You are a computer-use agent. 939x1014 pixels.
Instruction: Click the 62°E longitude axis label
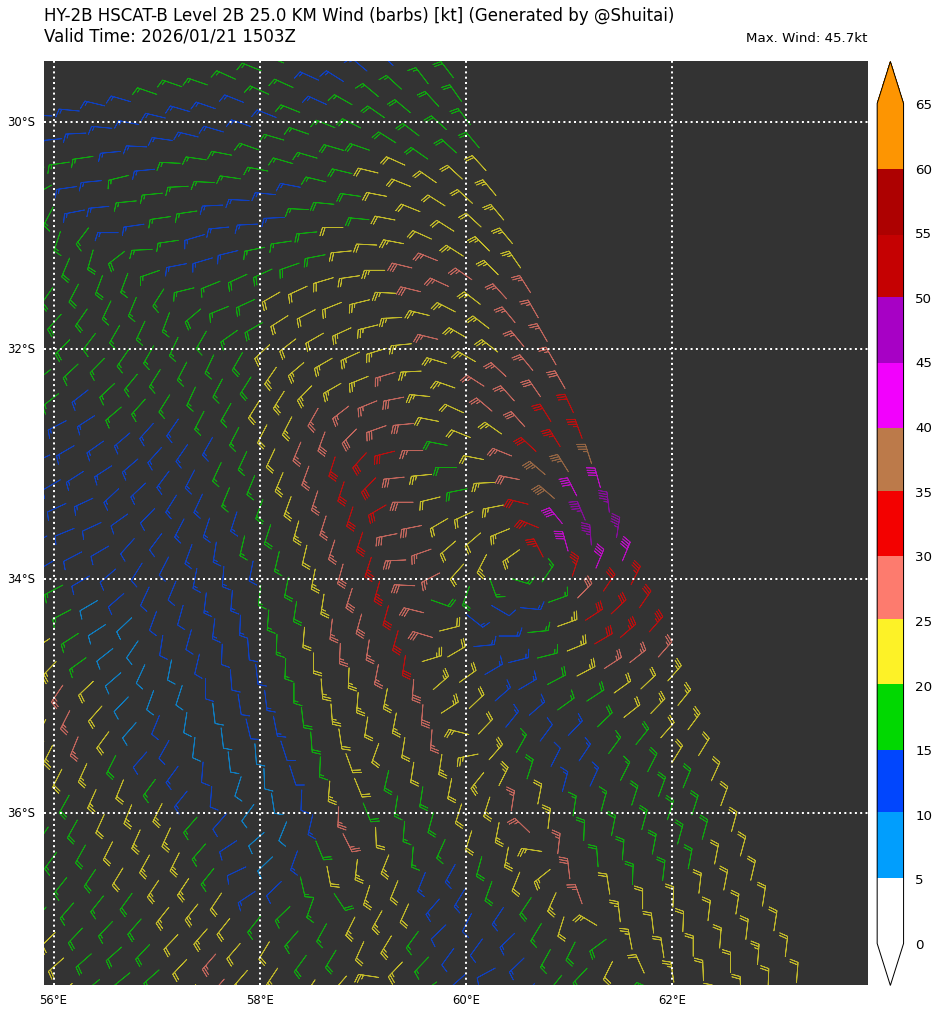[672, 1000]
